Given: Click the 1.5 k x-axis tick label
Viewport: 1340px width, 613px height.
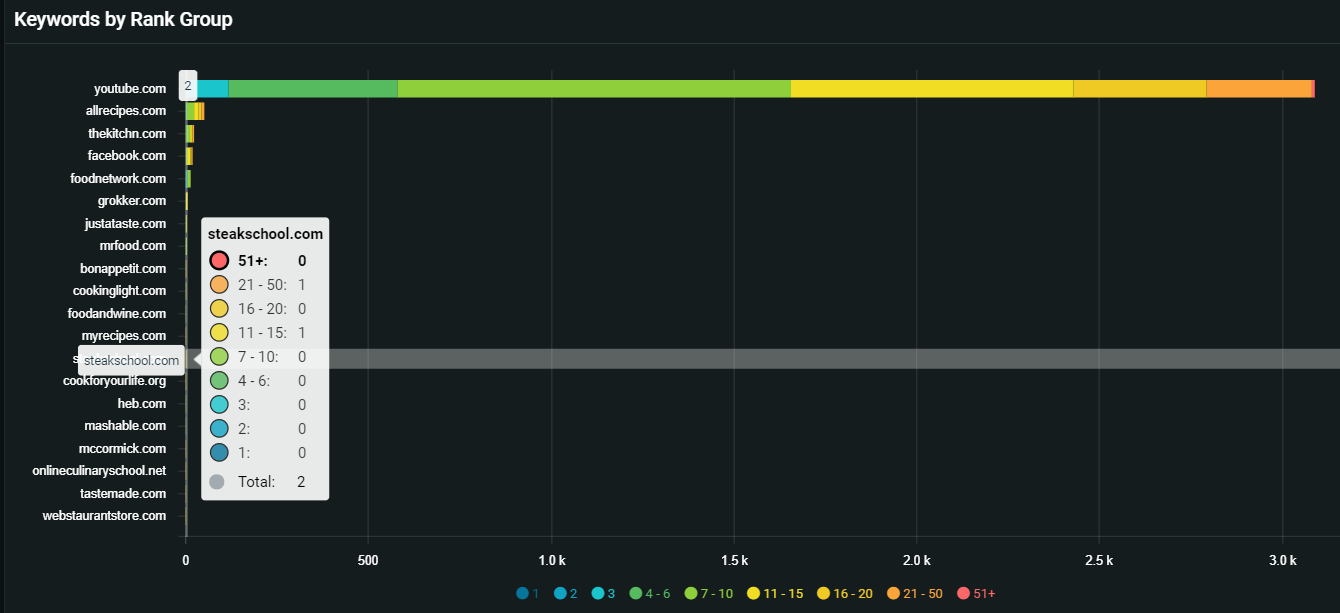Looking at the screenshot, I should 734,560.
